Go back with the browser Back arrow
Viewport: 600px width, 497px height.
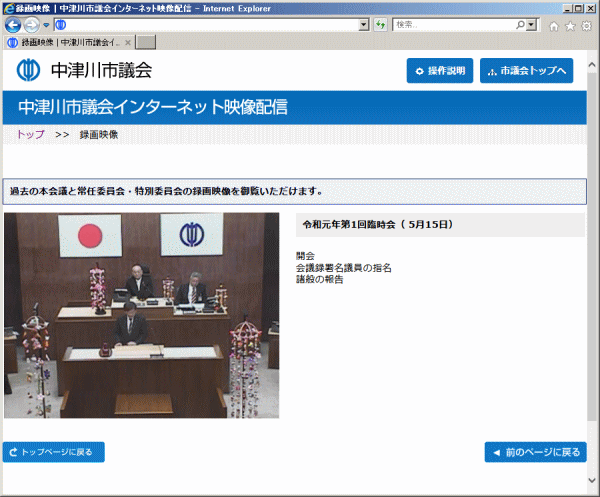(13, 25)
